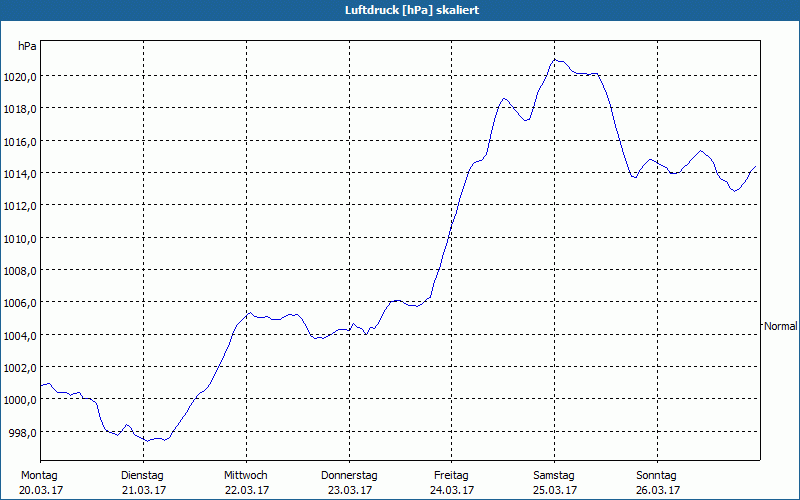Screen dimensions: 800x500
Task: Click the Freitag 24.03.17 date label
Action: coord(453,482)
